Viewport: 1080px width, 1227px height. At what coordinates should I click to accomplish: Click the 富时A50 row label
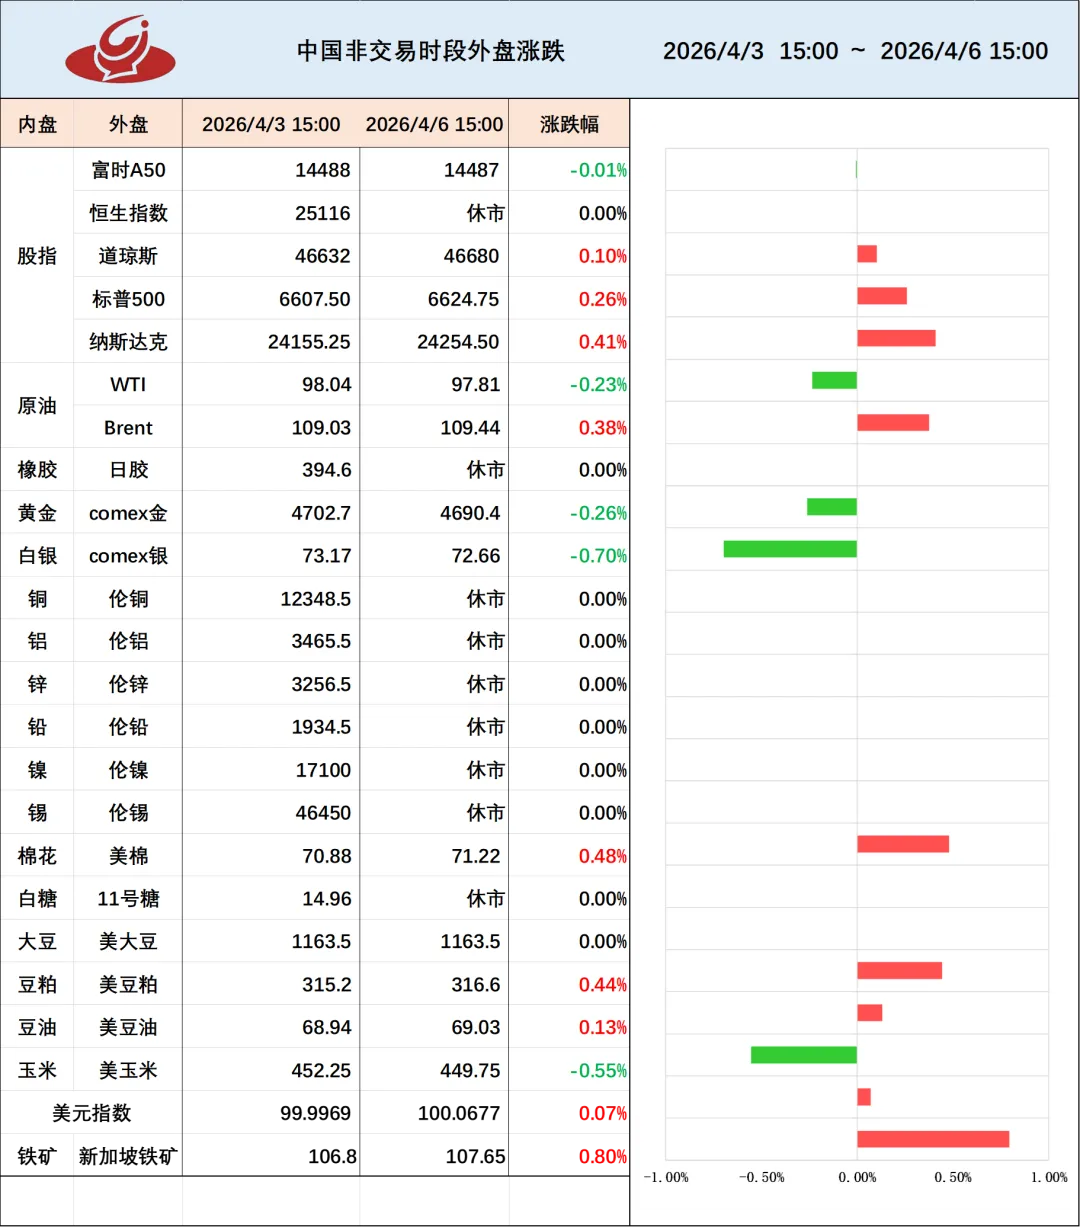click(128, 170)
